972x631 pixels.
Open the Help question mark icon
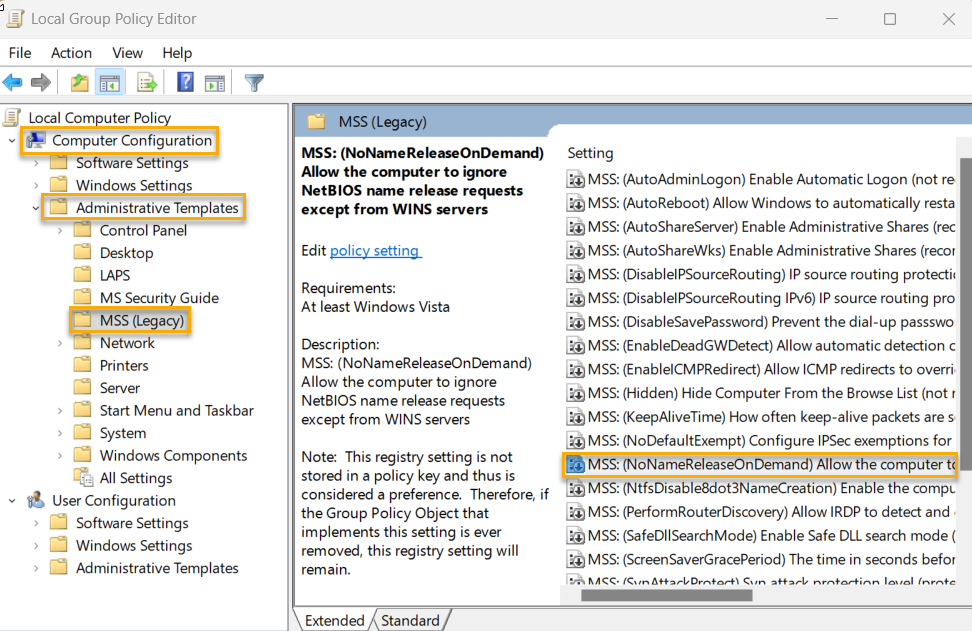tap(185, 82)
